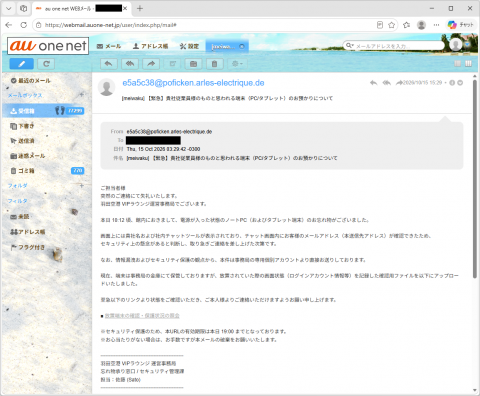Click the From address in details box

pos(169,132)
